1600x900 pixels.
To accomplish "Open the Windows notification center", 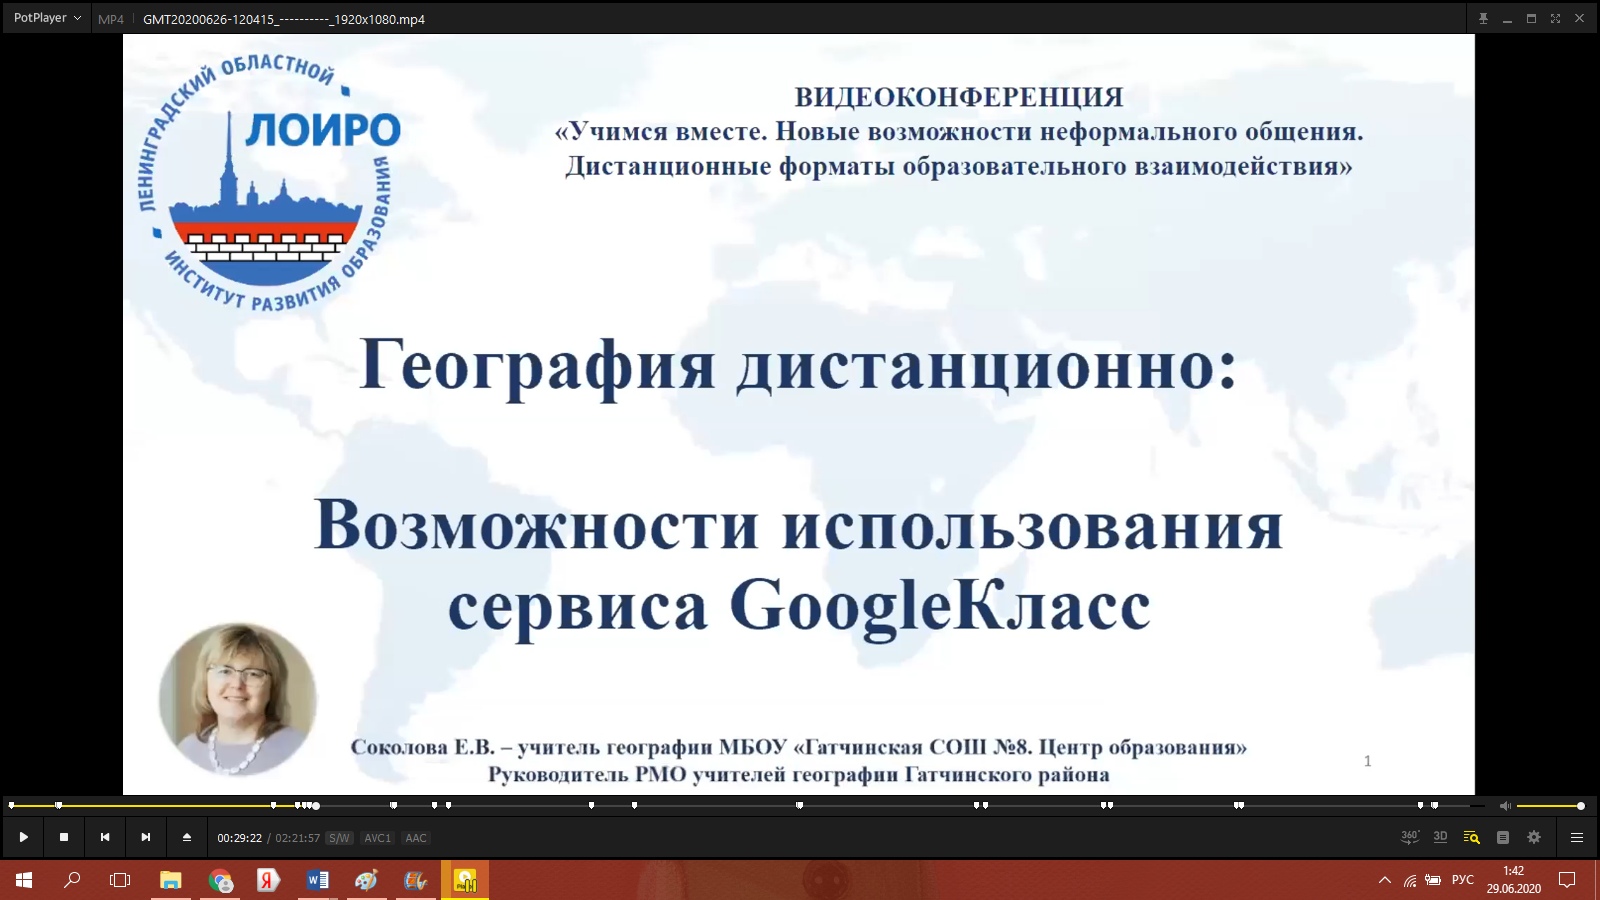I will click(x=1567, y=880).
